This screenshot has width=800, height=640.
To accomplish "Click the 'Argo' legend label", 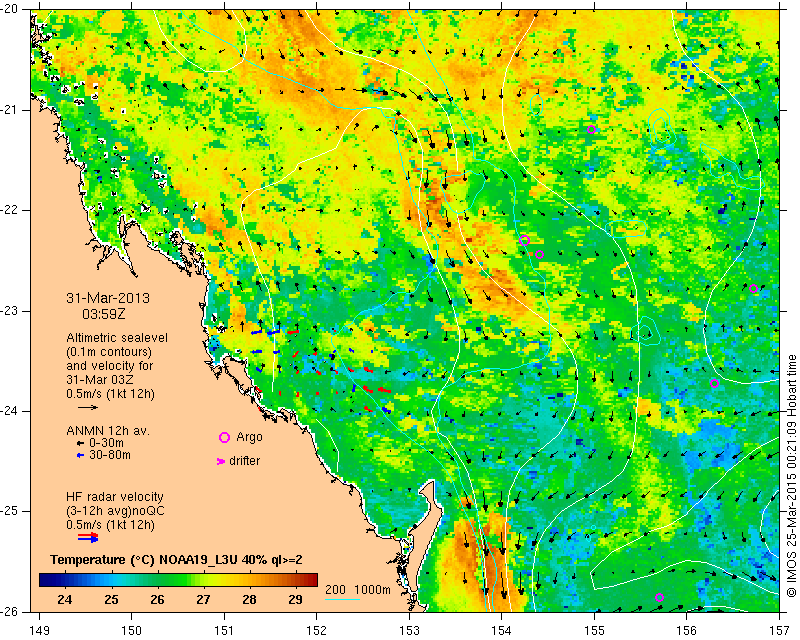I will (x=249, y=437).
